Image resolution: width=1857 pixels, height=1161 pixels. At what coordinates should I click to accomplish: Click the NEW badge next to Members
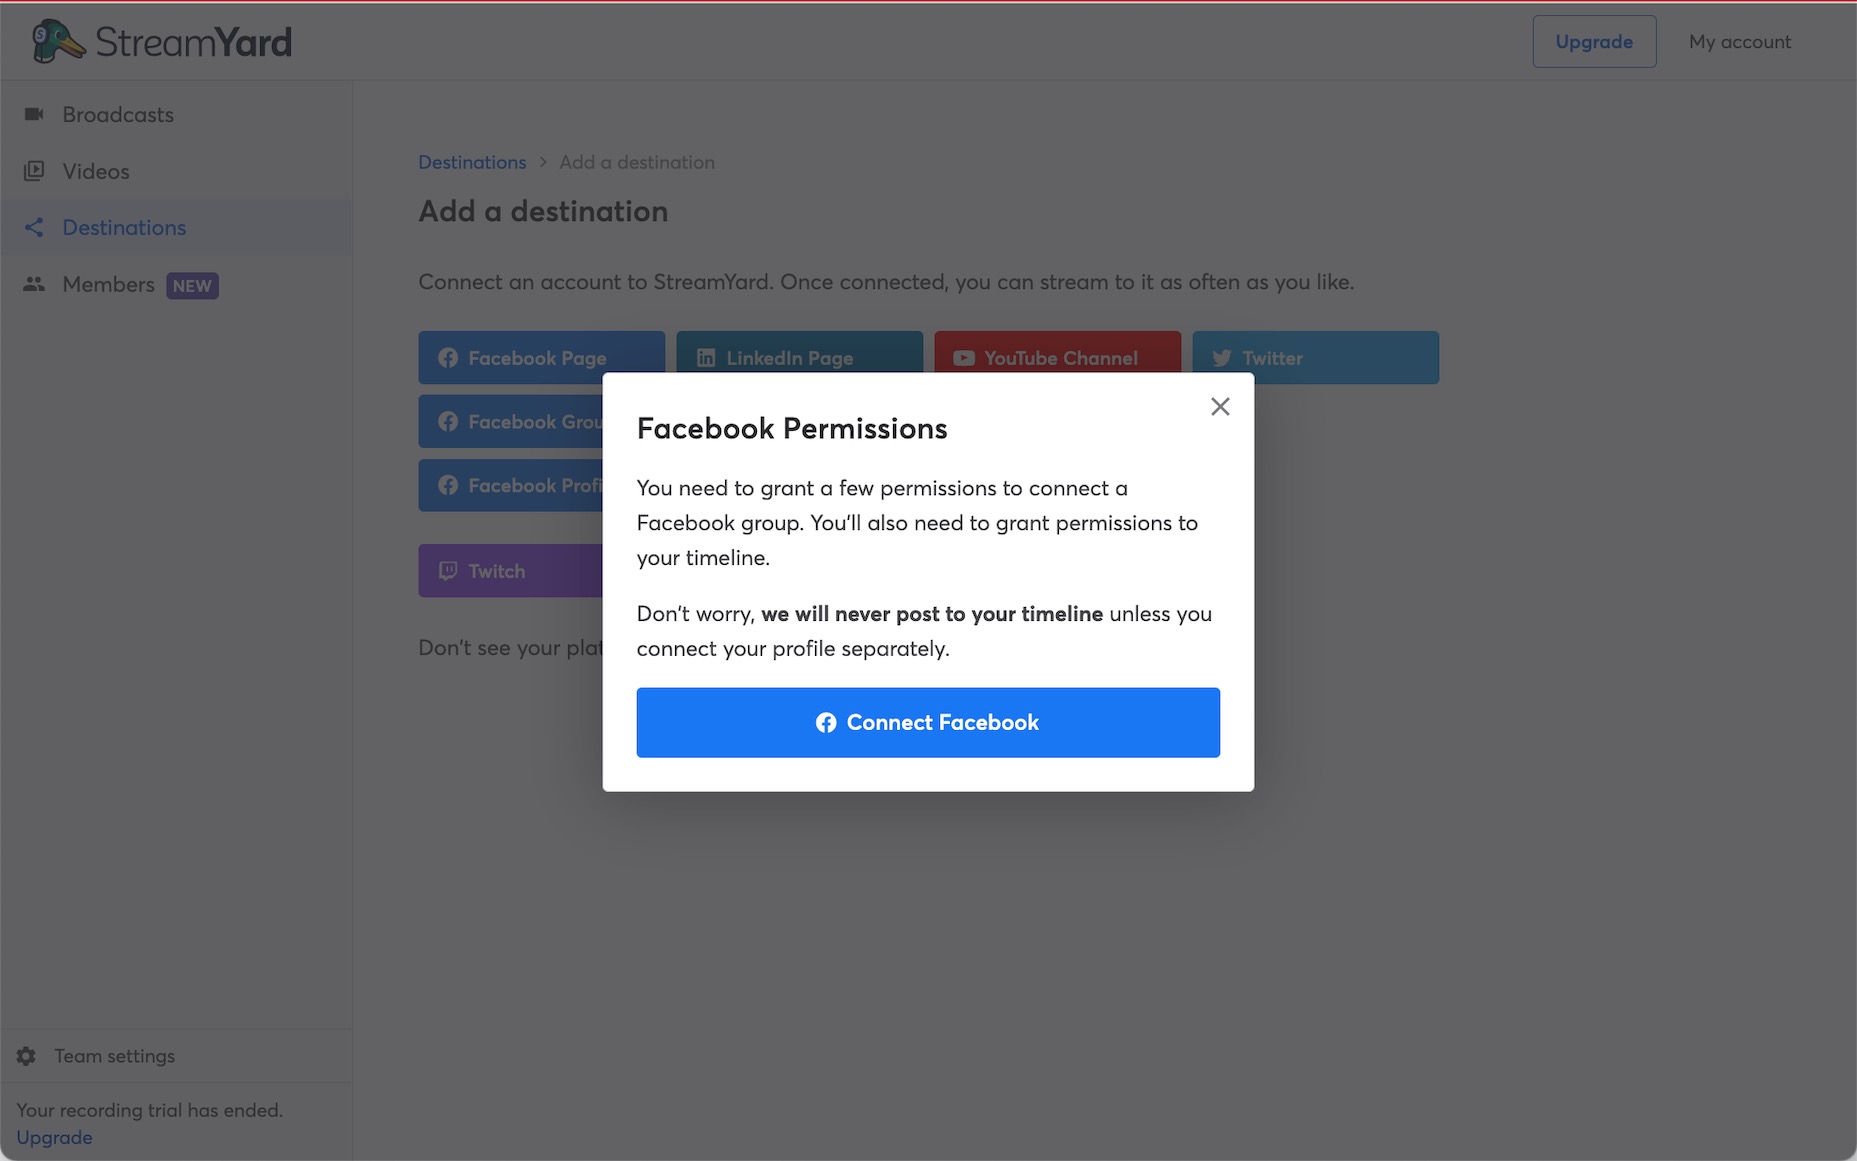(192, 285)
